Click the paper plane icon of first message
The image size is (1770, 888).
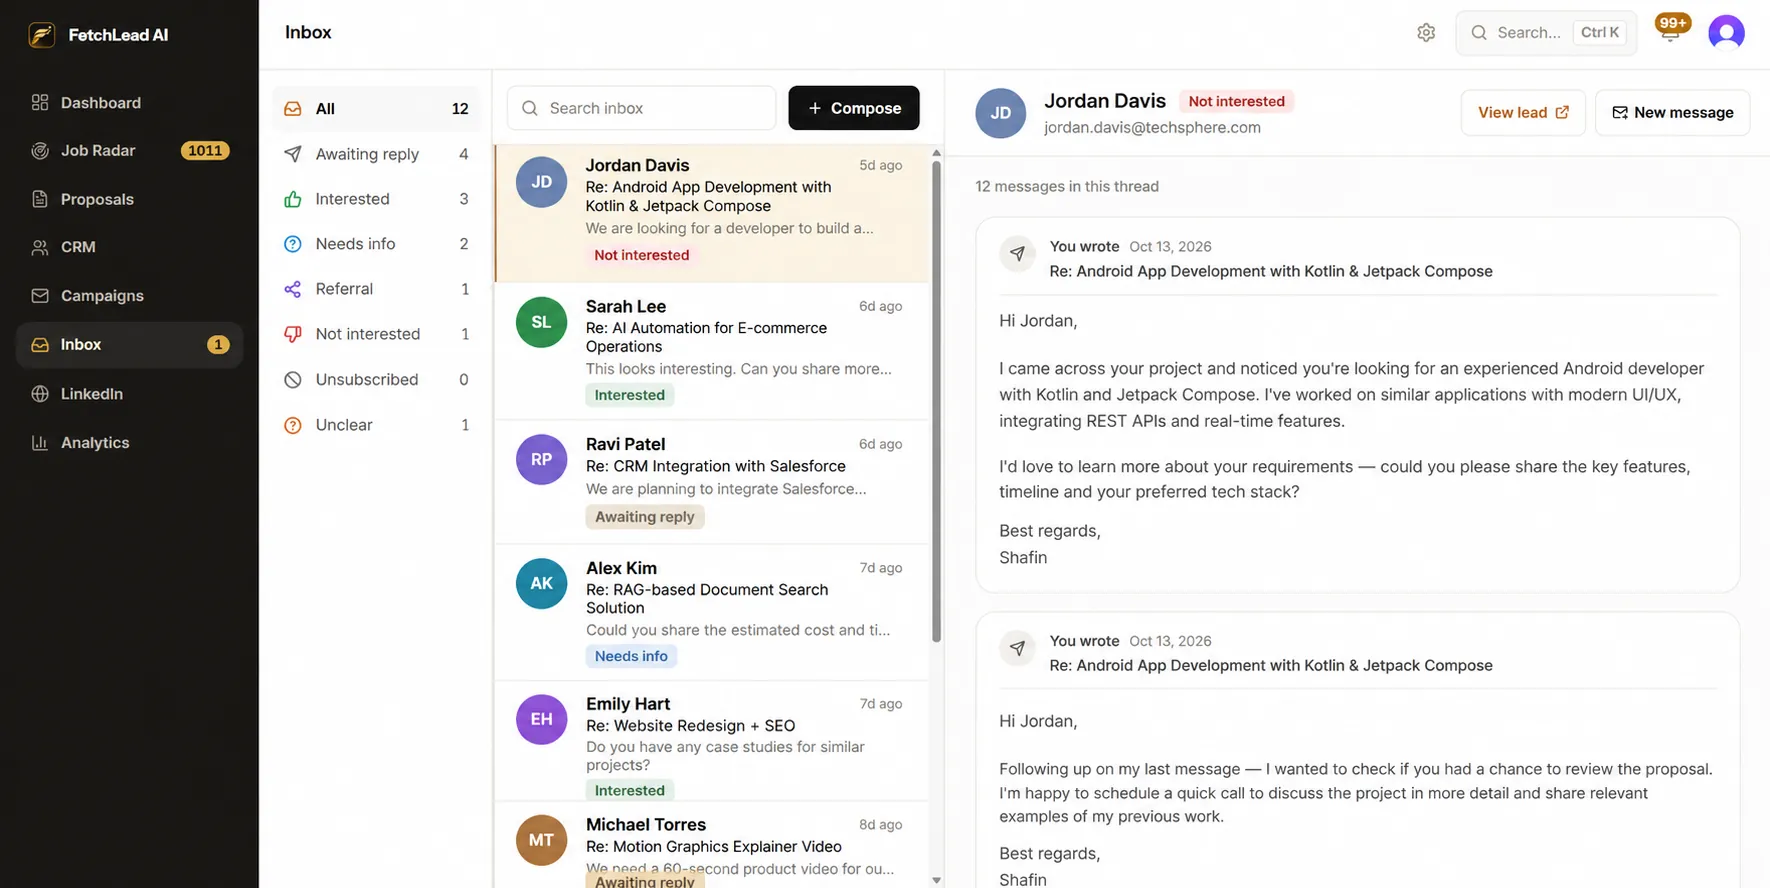[1017, 254]
